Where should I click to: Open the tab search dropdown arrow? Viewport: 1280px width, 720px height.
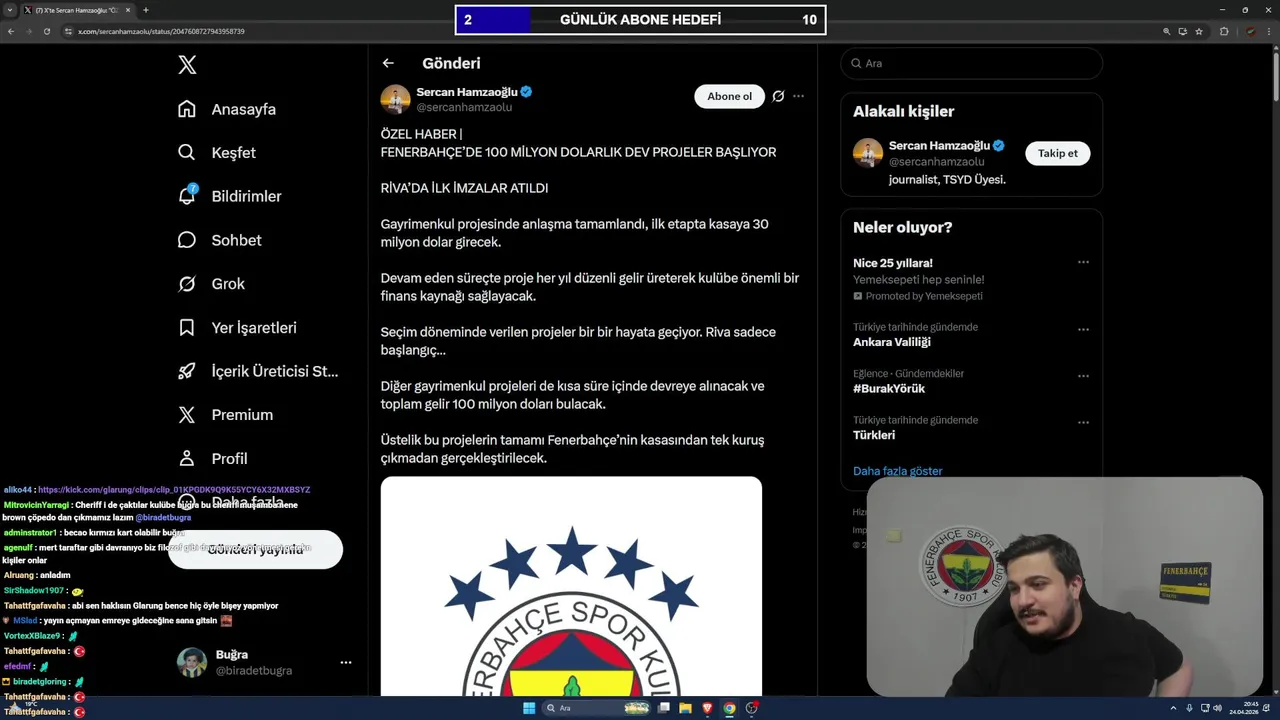(x=10, y=10)
